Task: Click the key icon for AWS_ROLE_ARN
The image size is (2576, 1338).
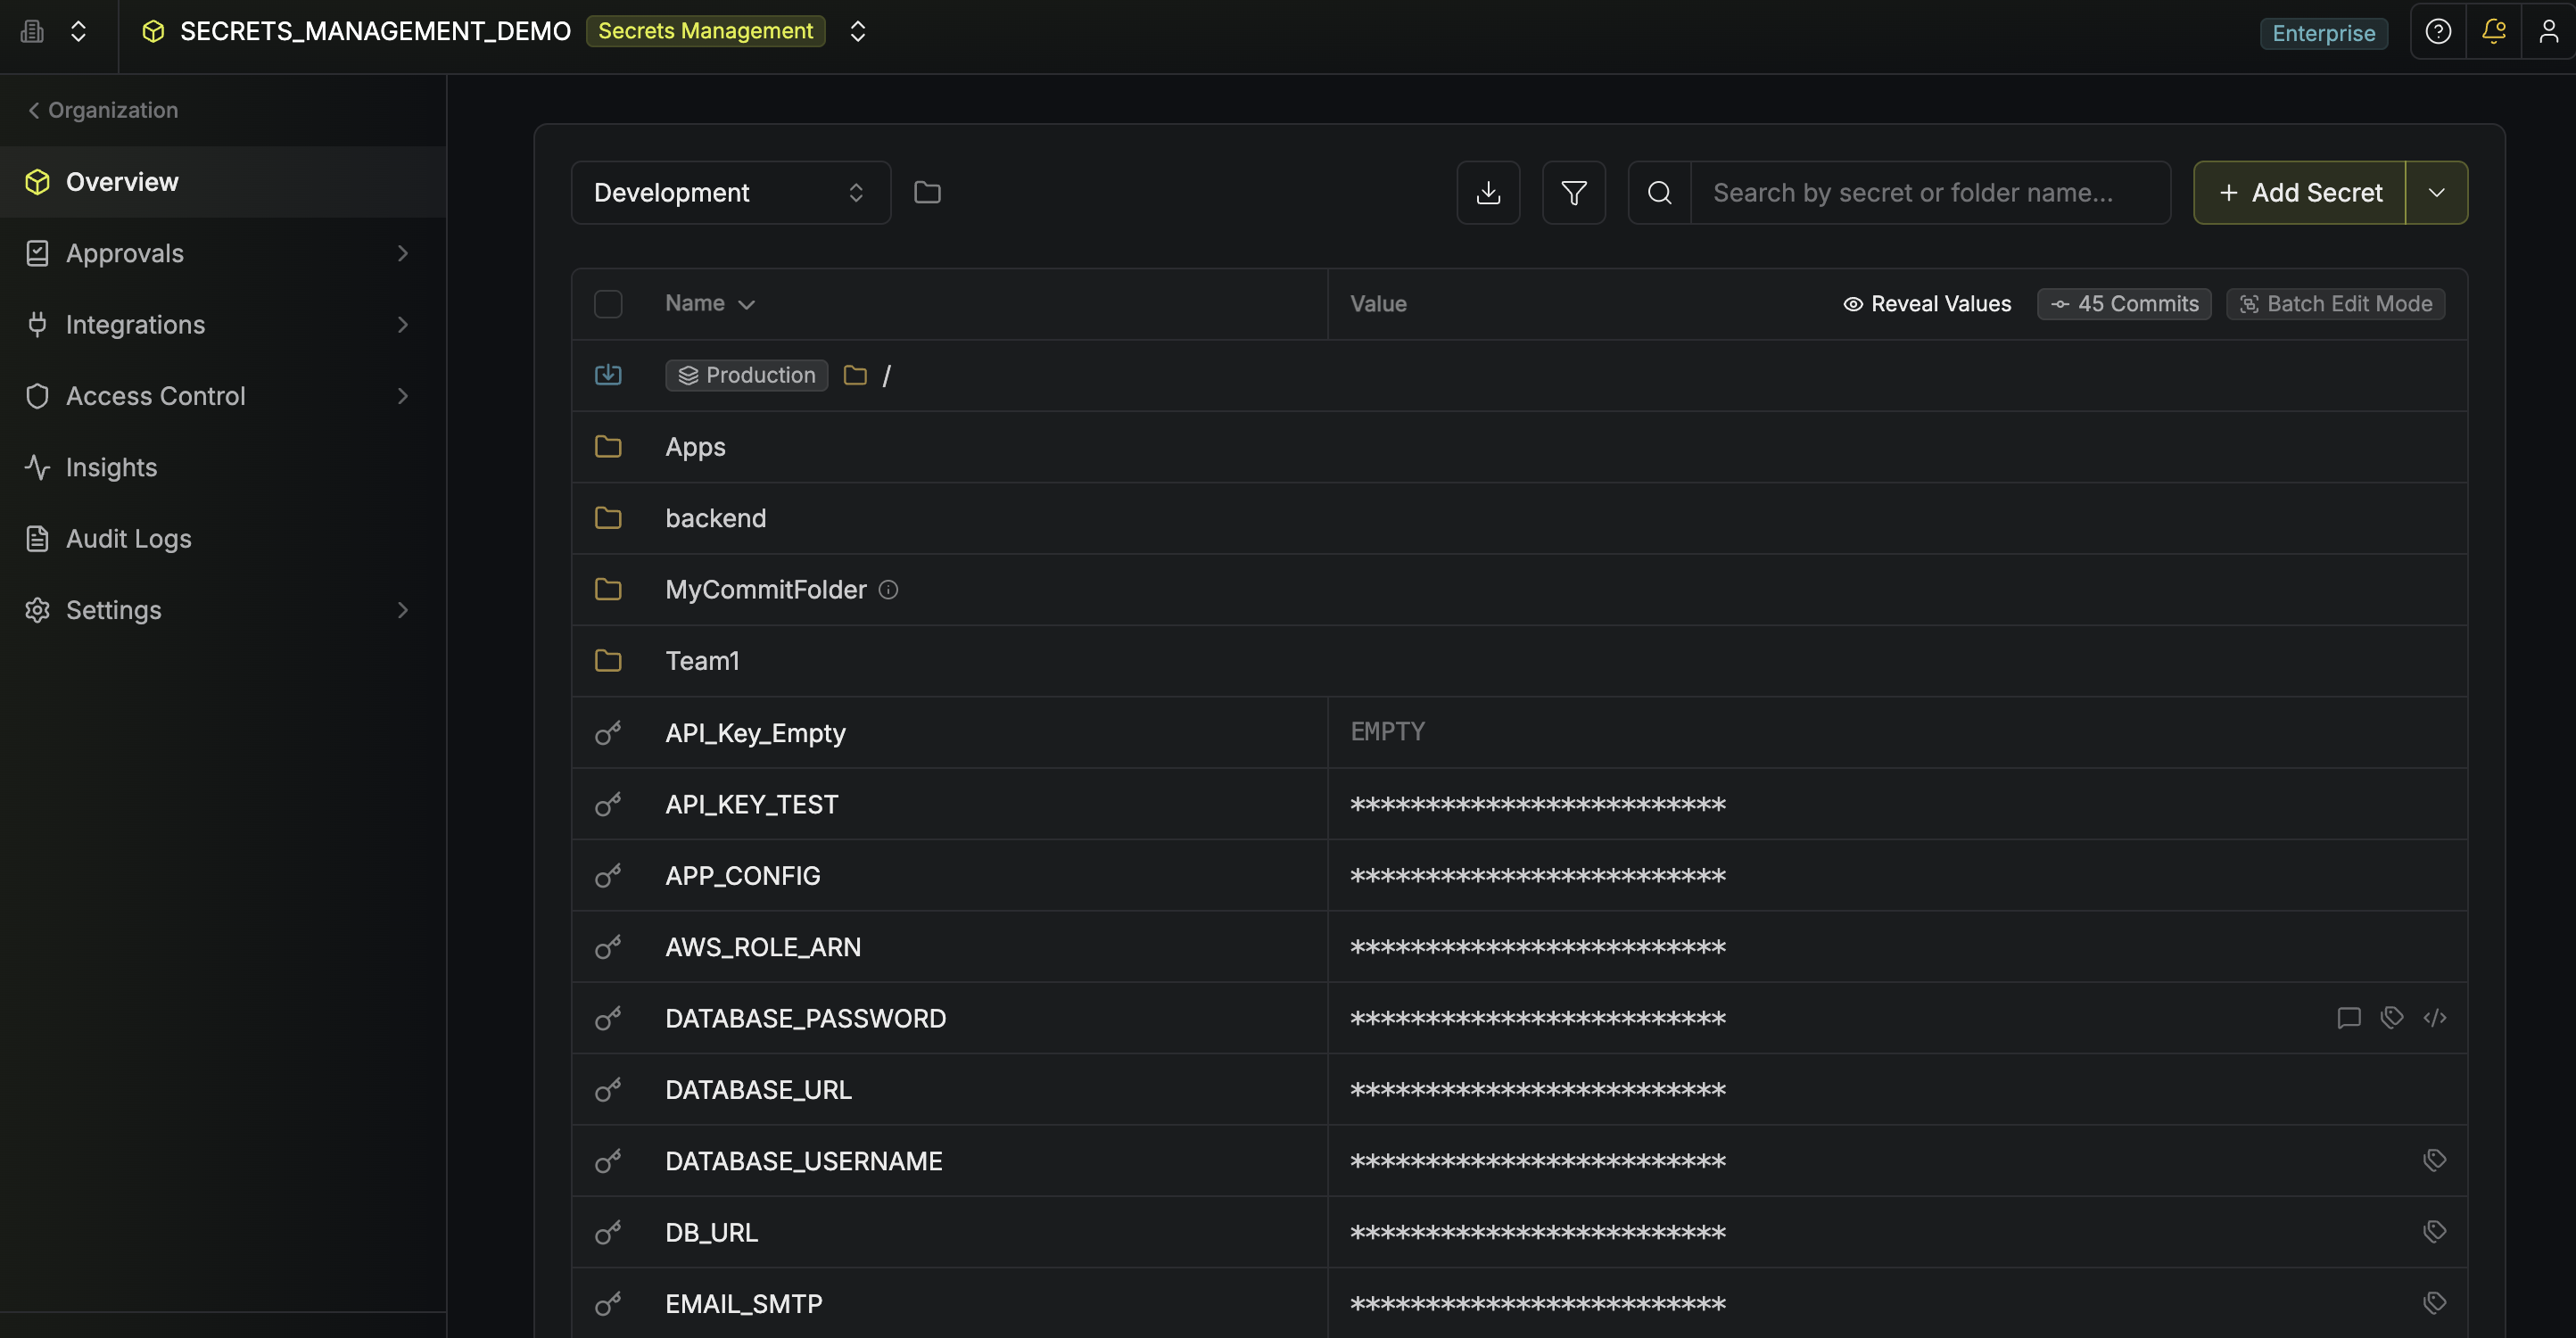Action: pos(608,947)
